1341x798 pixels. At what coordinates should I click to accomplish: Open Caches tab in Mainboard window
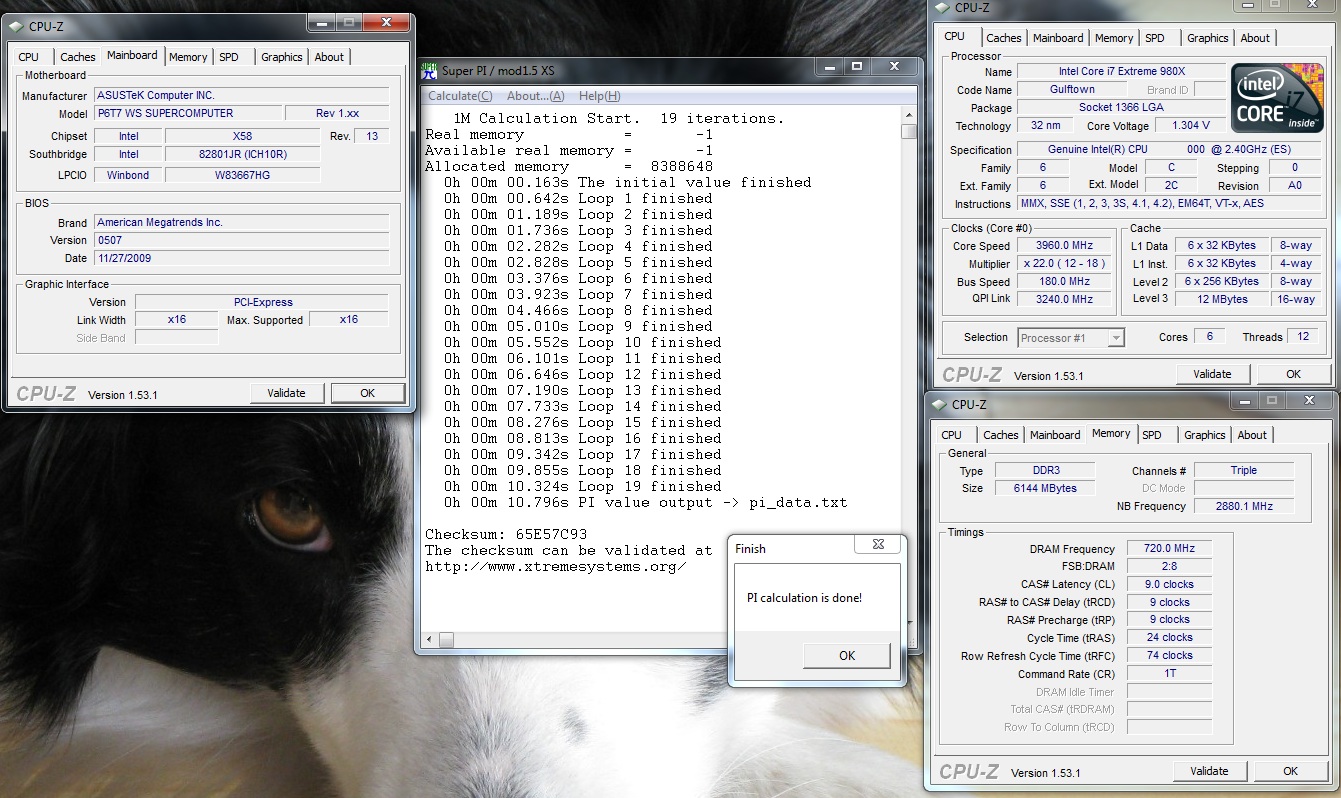pos(78,57)
